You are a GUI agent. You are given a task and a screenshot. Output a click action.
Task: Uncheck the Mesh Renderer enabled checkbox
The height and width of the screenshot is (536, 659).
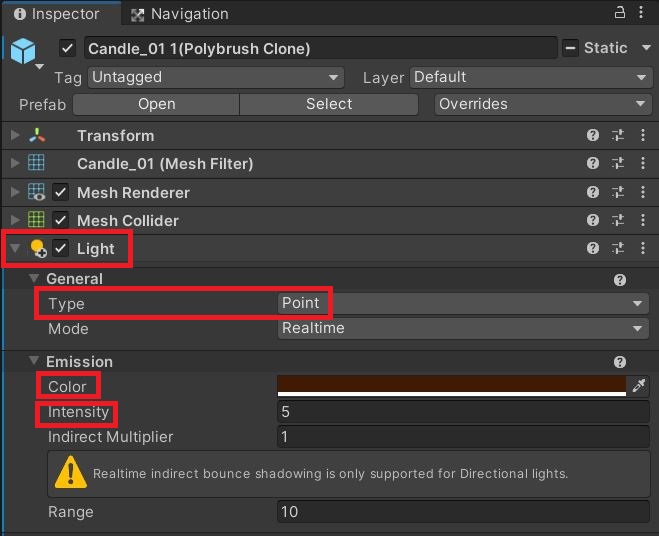point(61,192)
